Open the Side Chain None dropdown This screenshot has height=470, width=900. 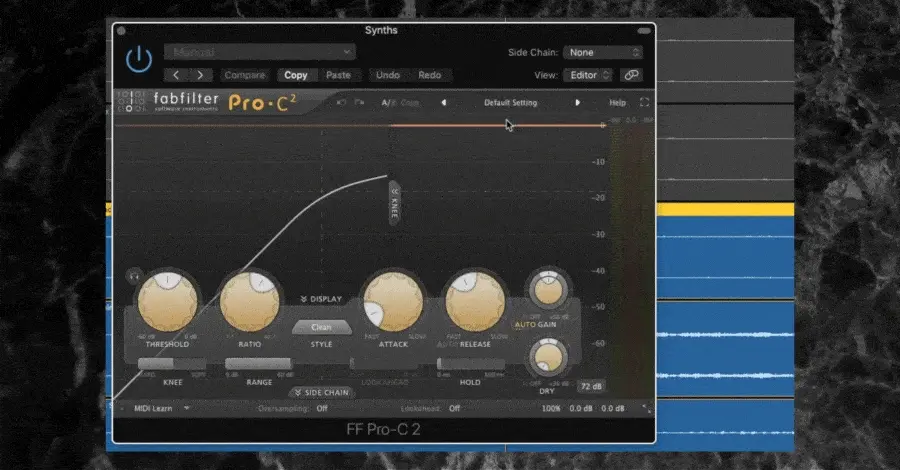click(602, 52)
